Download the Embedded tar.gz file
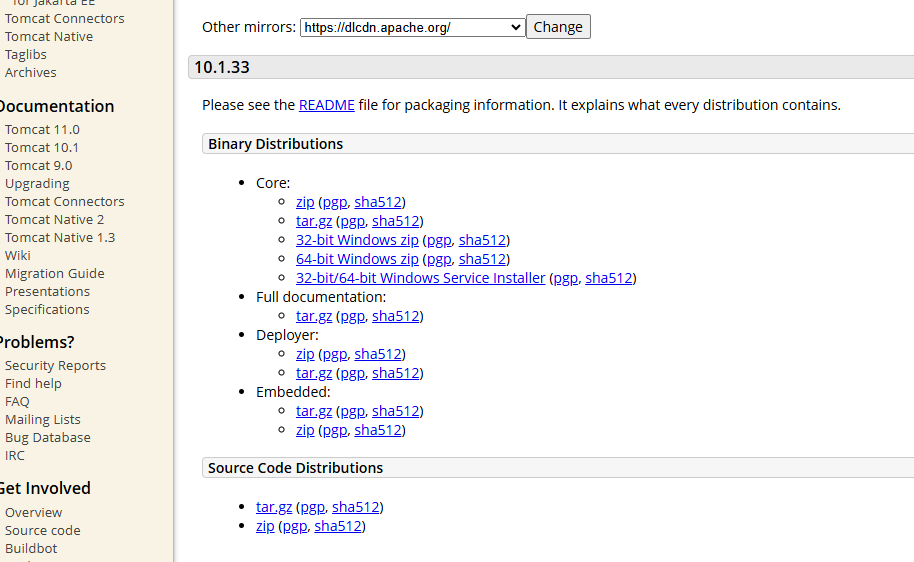Viewport: 914px width, 562px height. [314, 411]
